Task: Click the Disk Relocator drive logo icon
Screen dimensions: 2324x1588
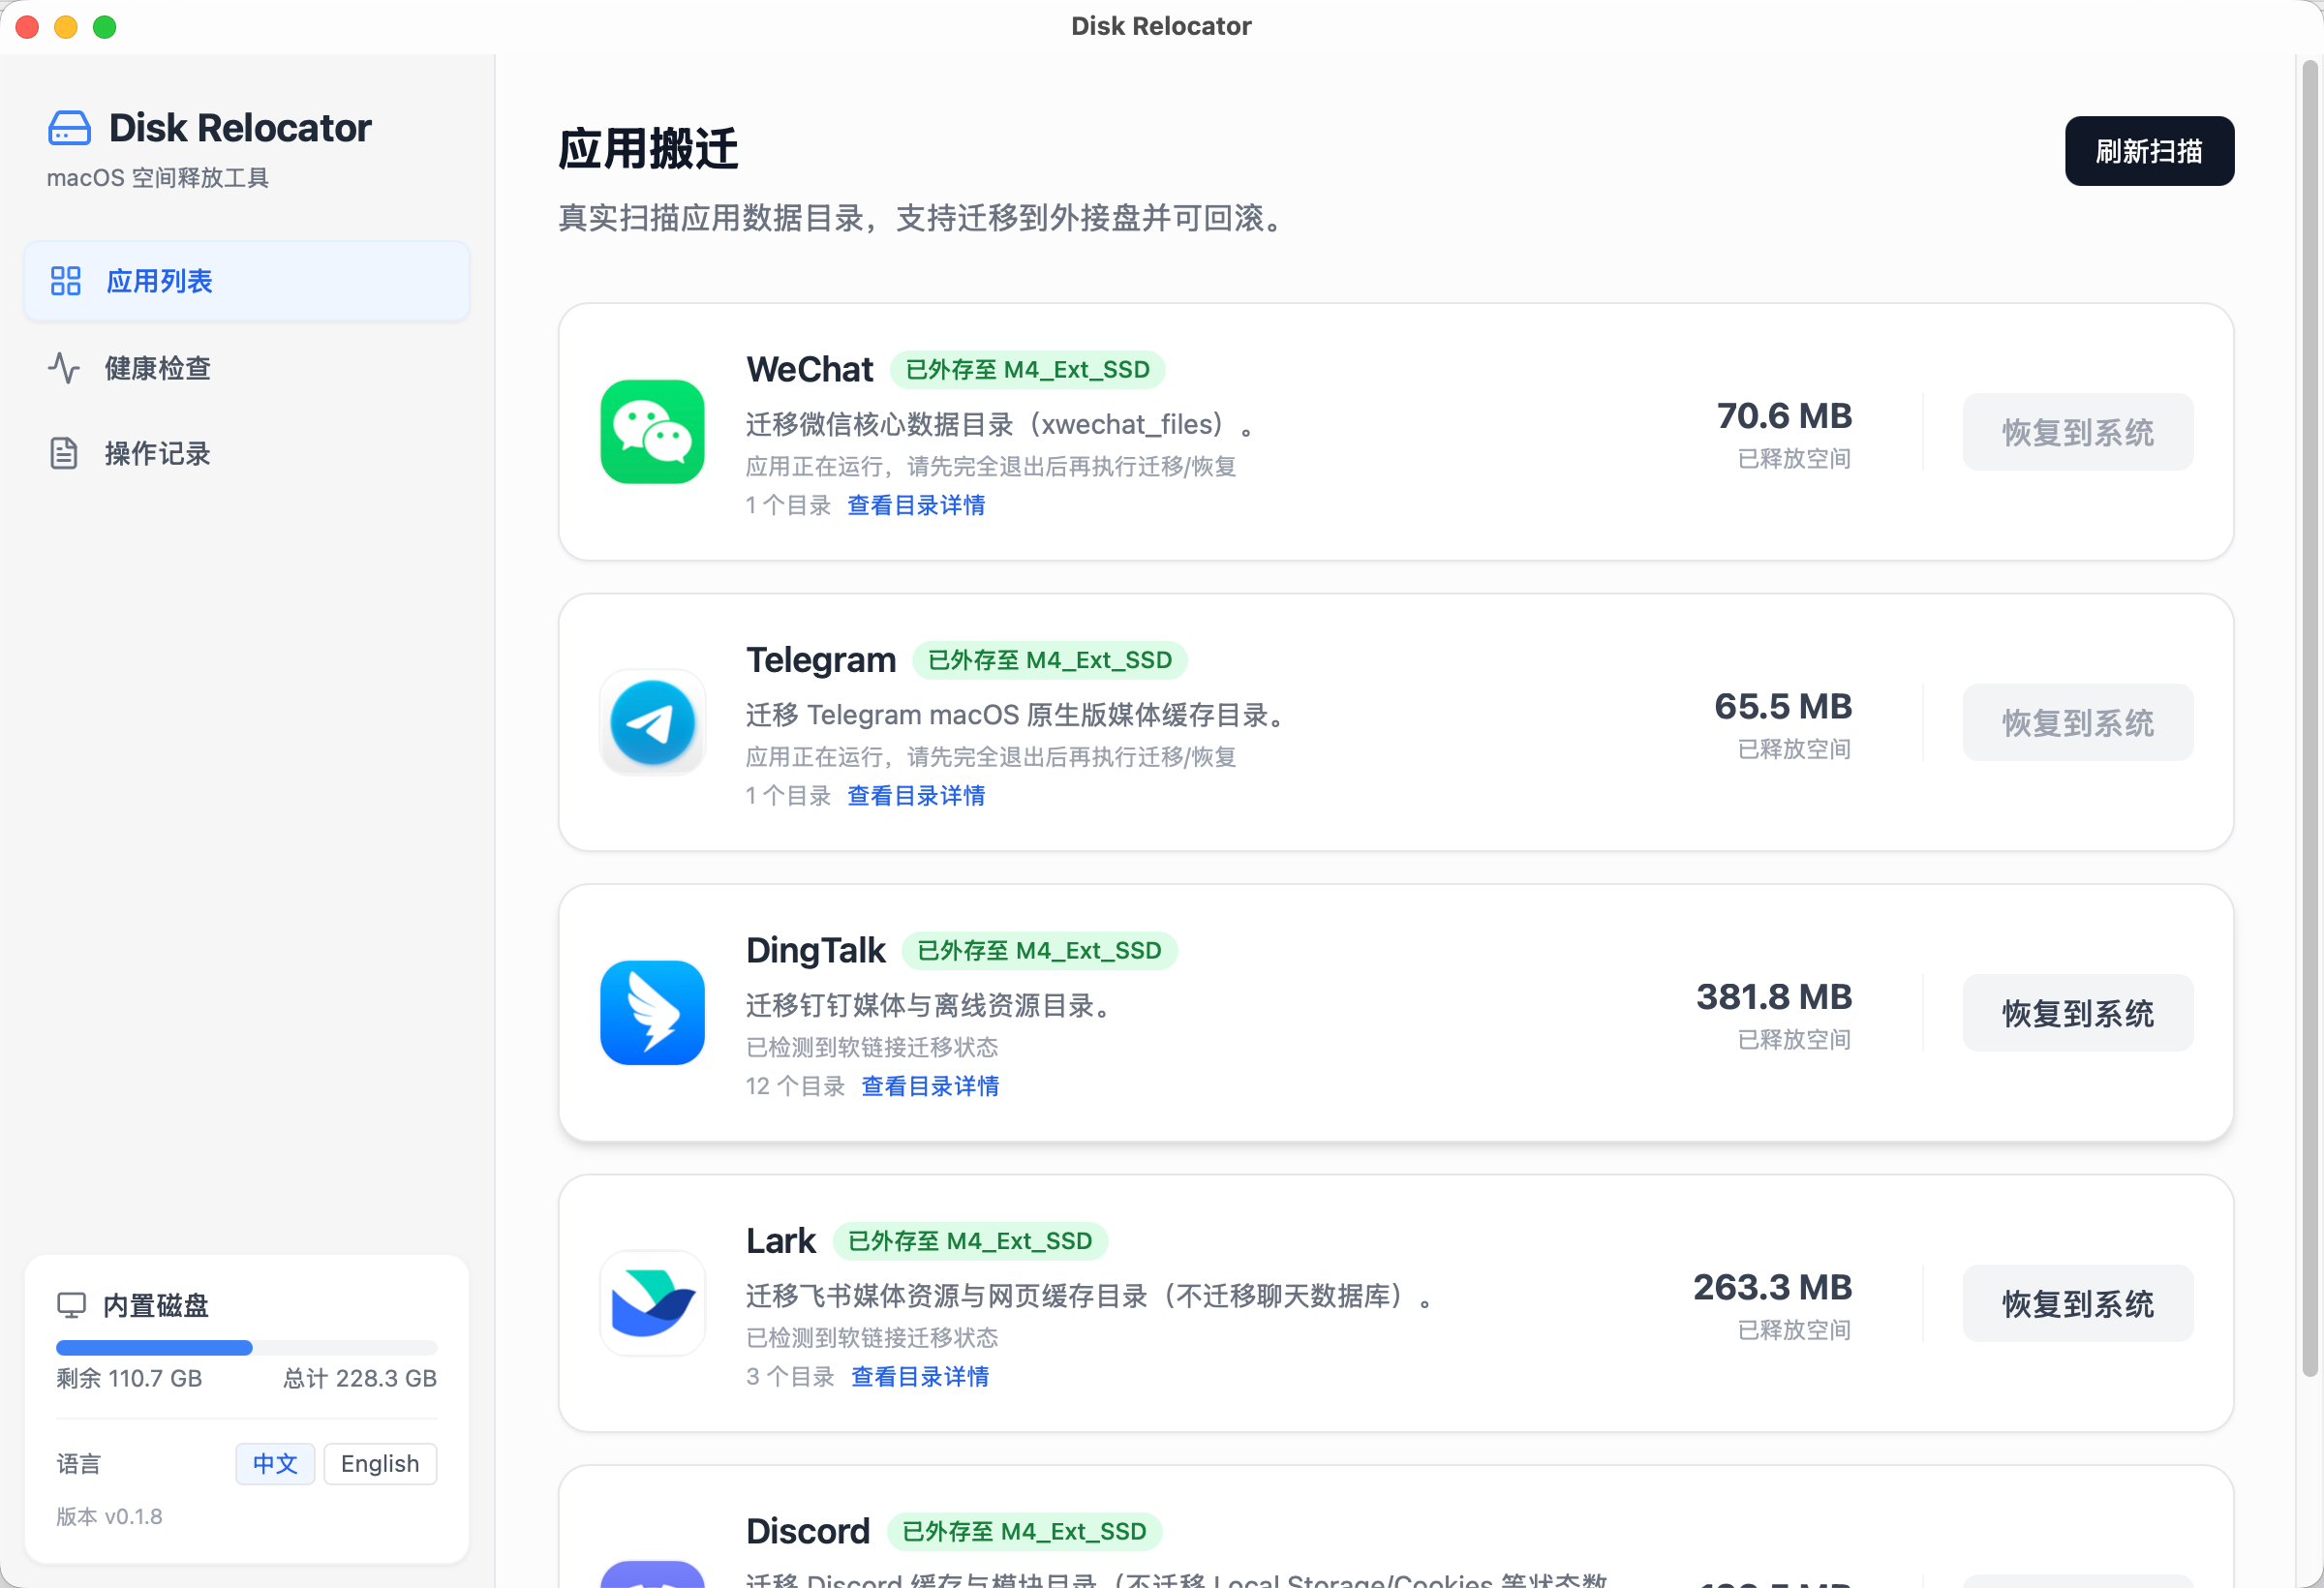Action: point(69,128)
